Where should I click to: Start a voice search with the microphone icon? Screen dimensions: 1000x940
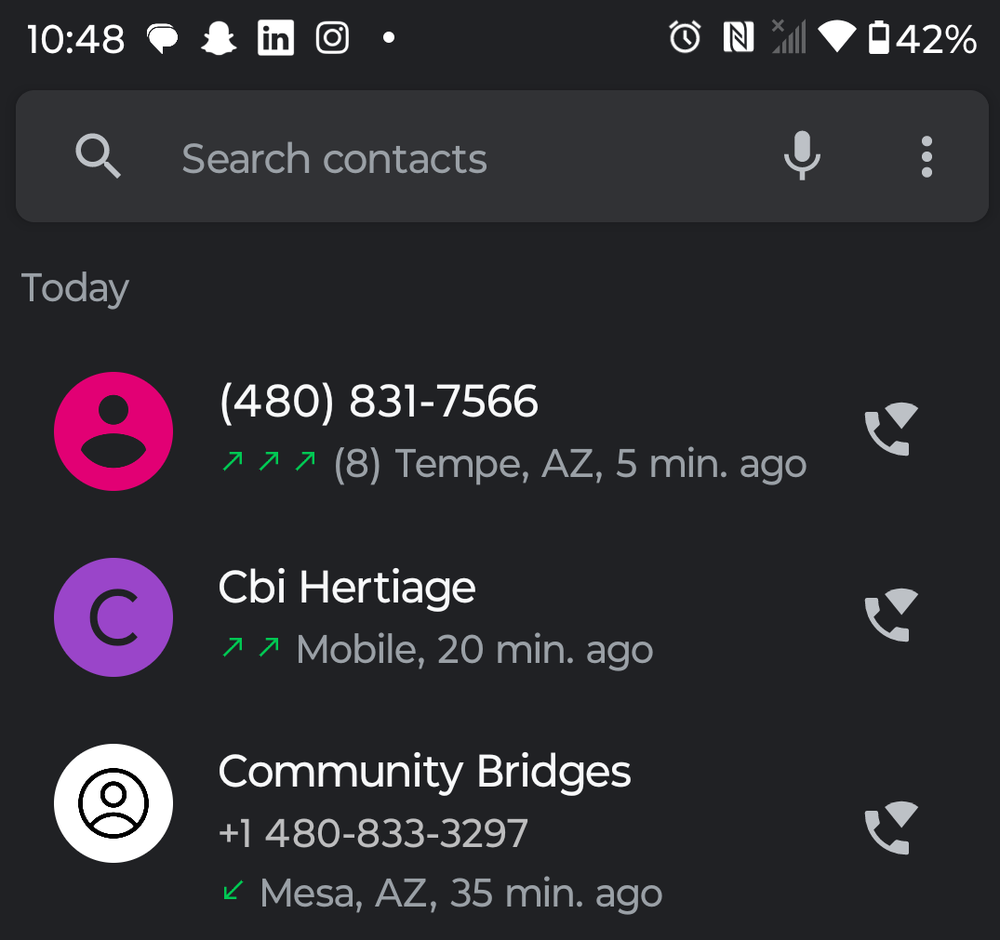pyautogui.click(x=802, y=157)
